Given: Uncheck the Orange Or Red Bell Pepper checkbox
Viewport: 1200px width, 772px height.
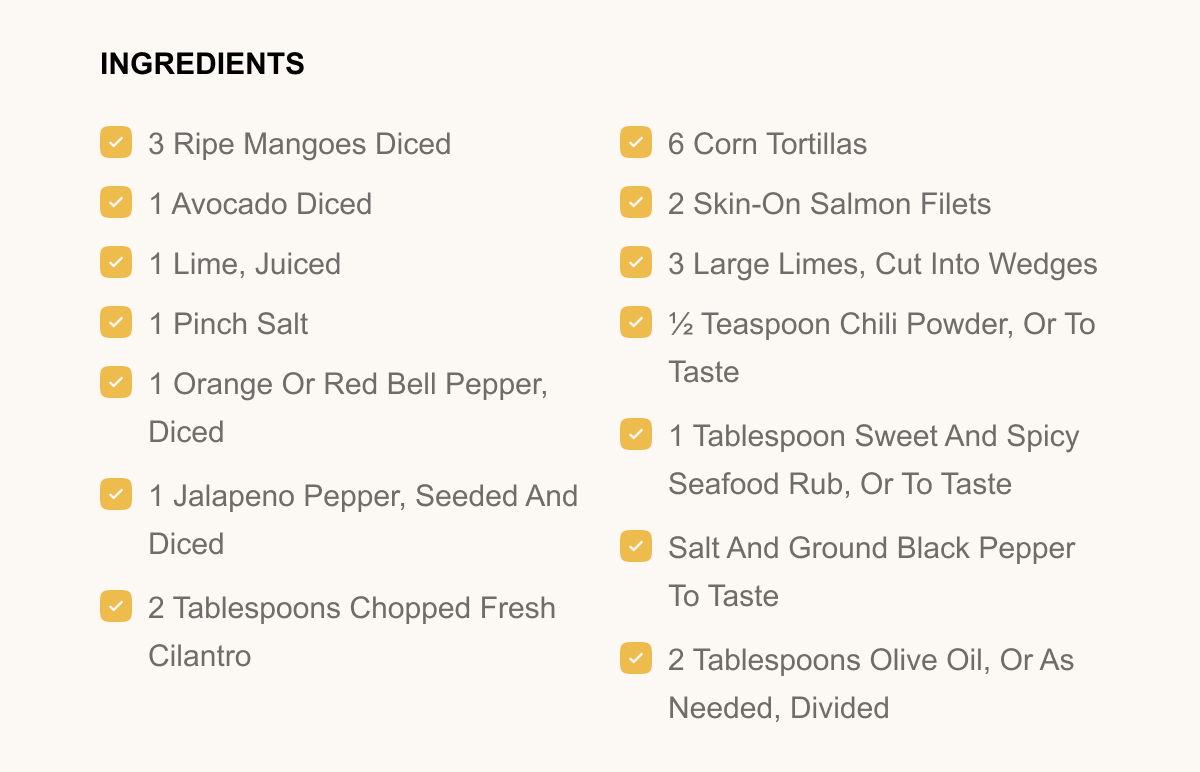Looking at the screenshot, I should (116, 382).
